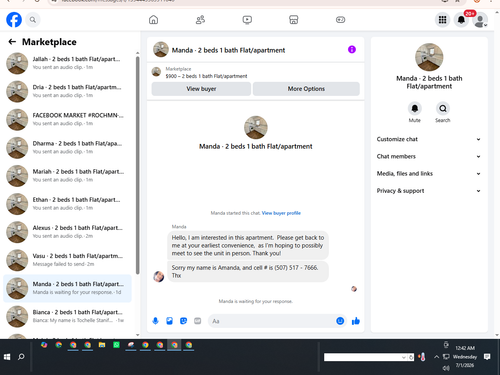Screen dimensions: 500x375
Task: Open Bianca apartment conversation
Action: click(x=68, y=316)
